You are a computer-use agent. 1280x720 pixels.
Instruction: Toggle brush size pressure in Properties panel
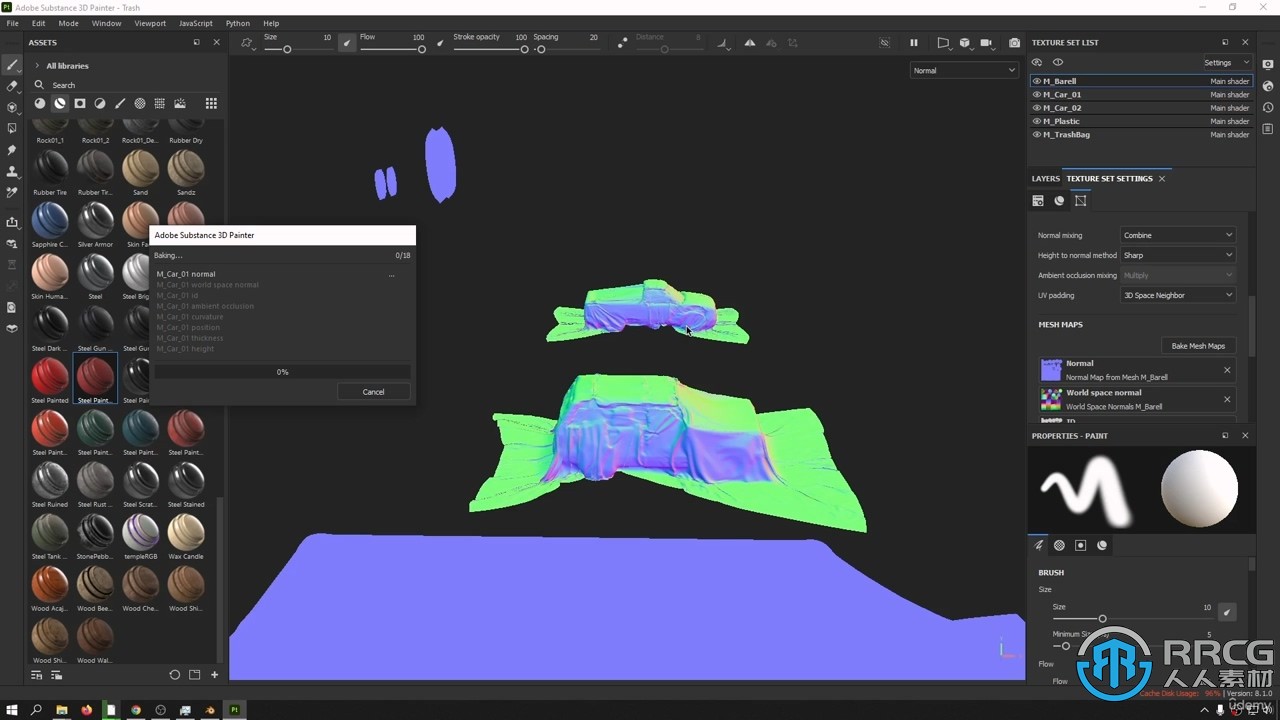1227,612
